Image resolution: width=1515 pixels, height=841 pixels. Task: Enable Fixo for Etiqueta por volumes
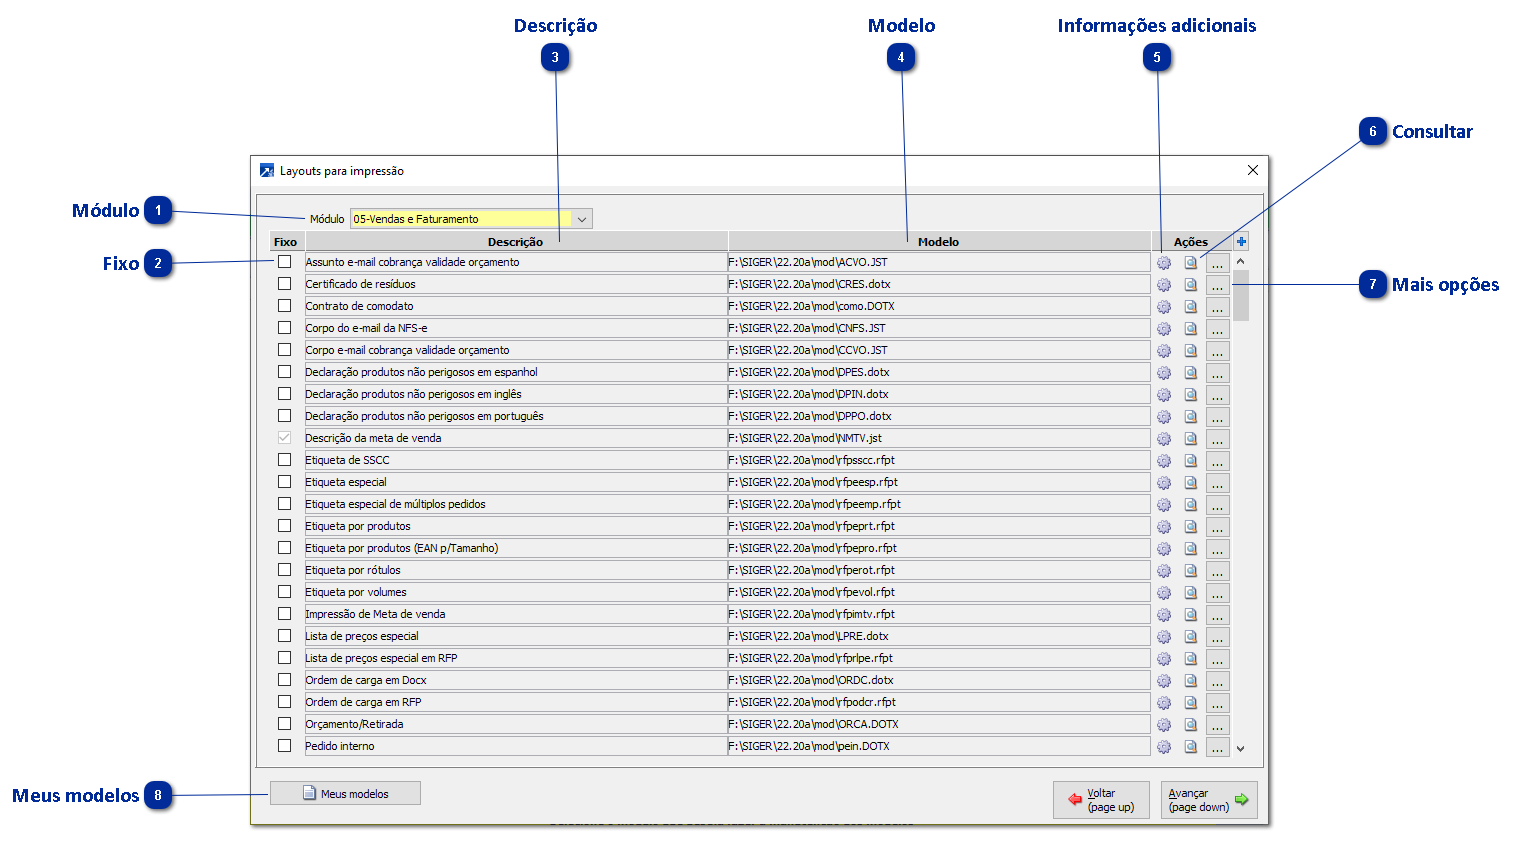pos(285,592)
